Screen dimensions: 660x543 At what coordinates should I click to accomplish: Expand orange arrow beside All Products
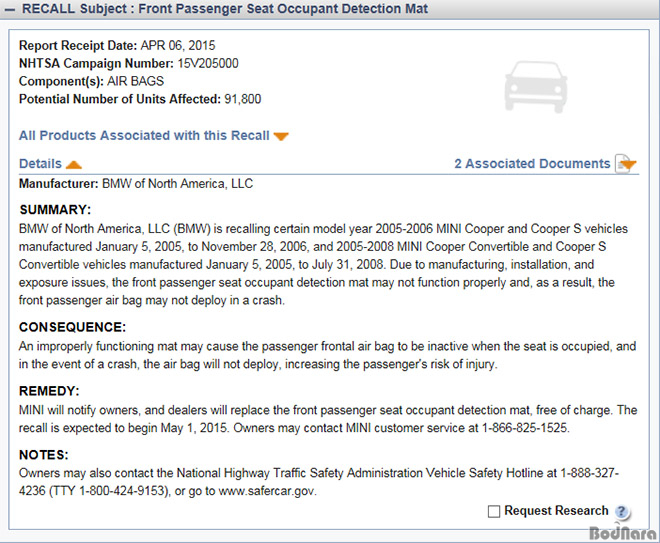click(x=281, y=136)
